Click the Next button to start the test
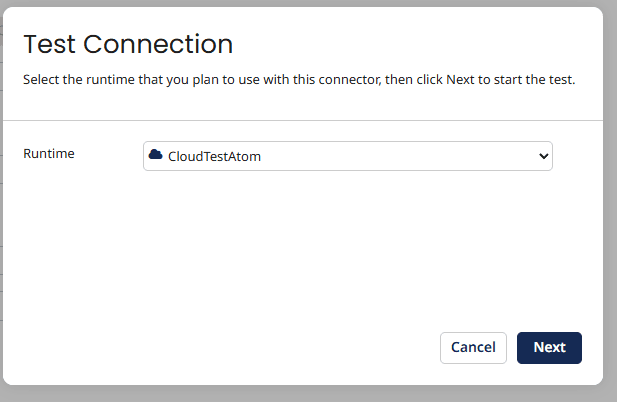 [x=549, y=347]
